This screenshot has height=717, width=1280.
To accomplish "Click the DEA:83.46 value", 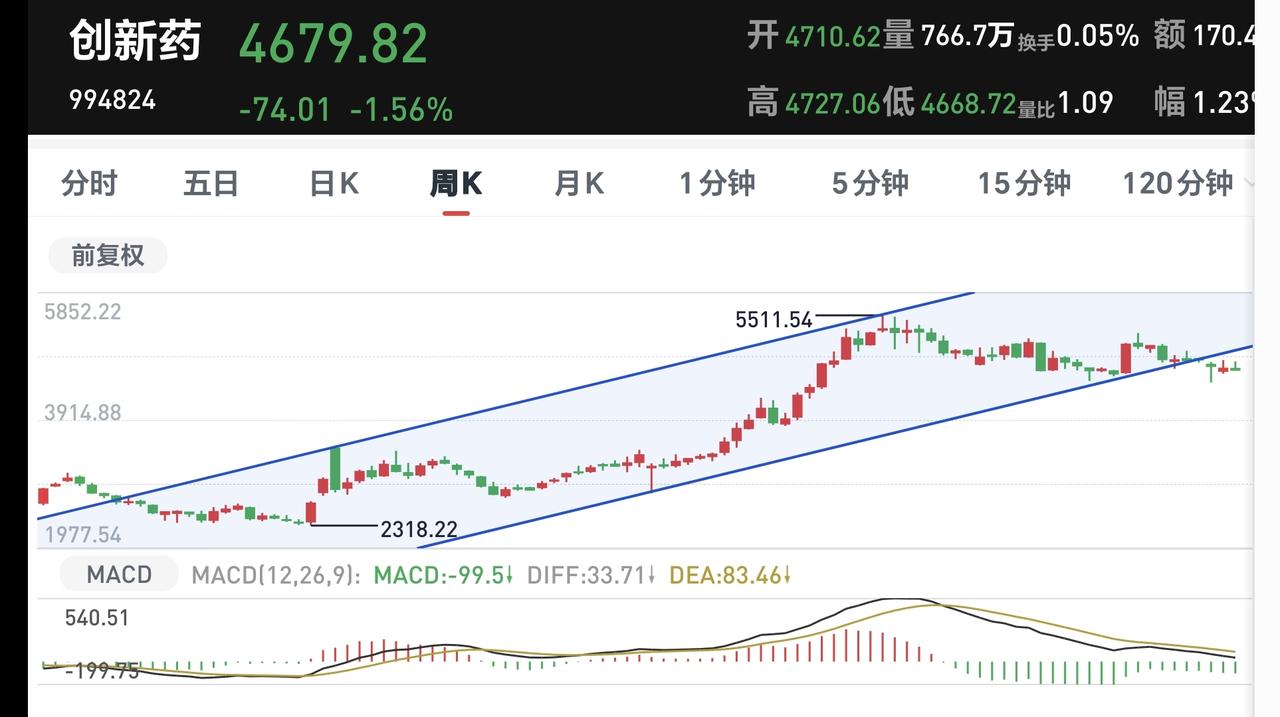I will (731, 575).
